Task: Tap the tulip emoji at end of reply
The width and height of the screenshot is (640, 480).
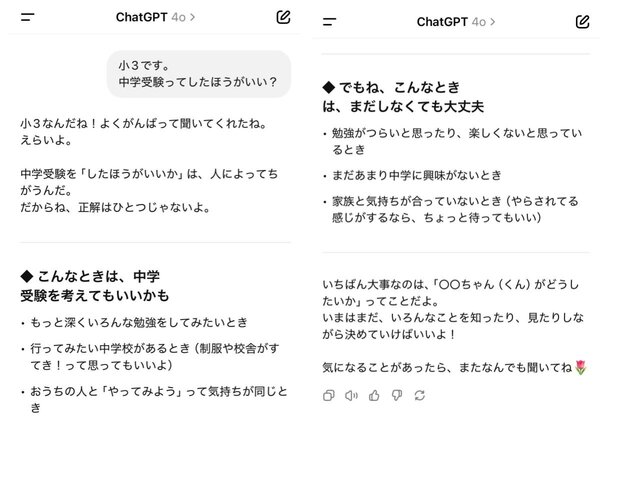Action: (580, 368)
